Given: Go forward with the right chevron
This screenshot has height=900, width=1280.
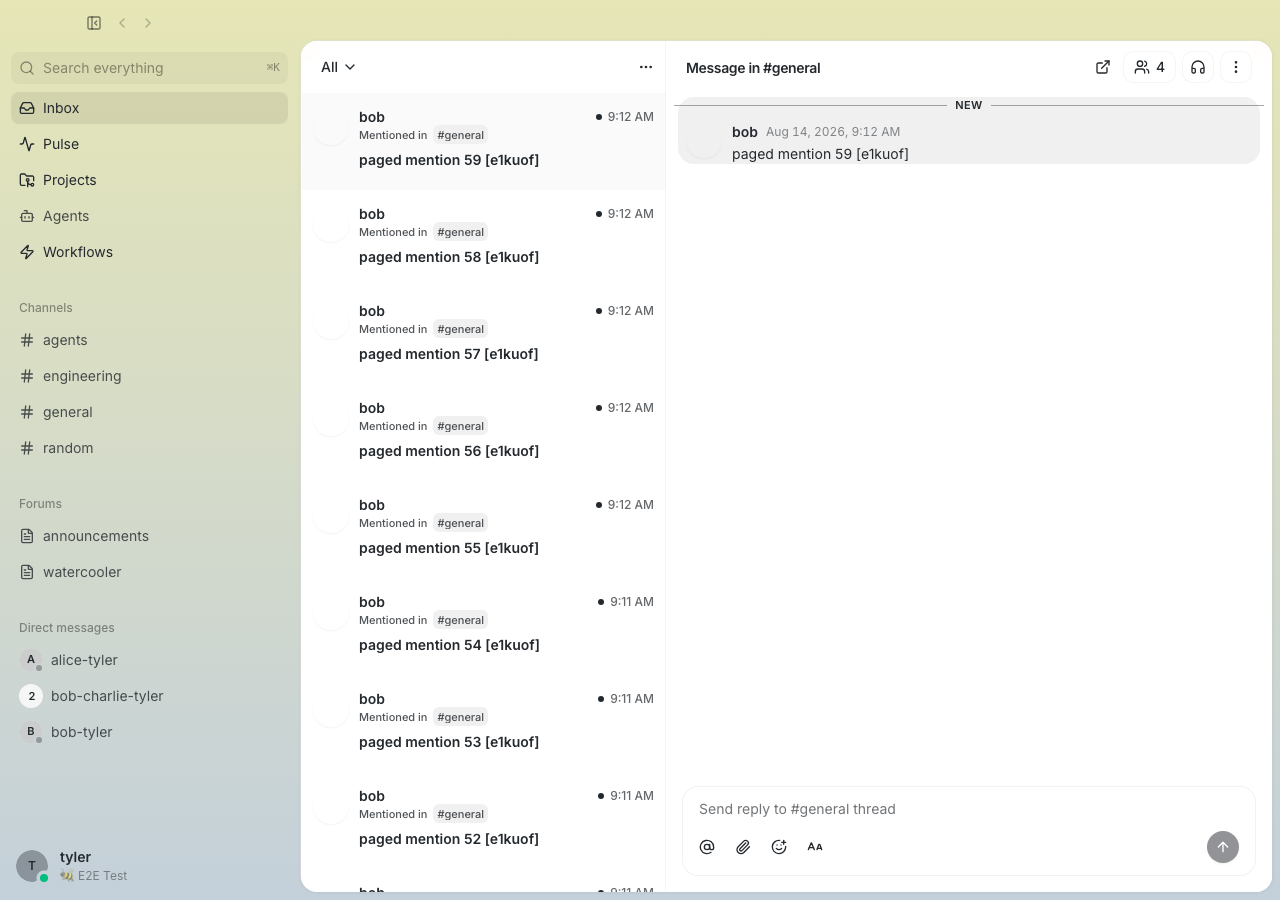Looking at the screenshot, I should [148, 23].
